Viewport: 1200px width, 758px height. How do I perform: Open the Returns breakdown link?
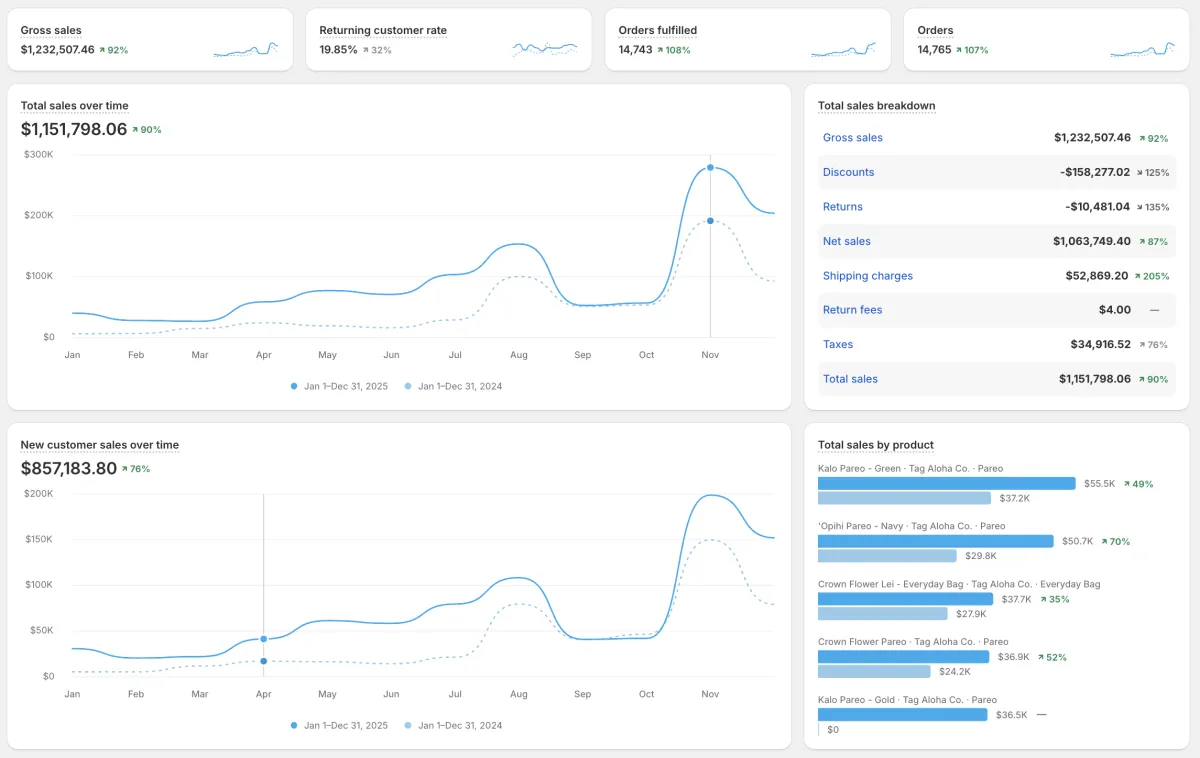point(843,207)
